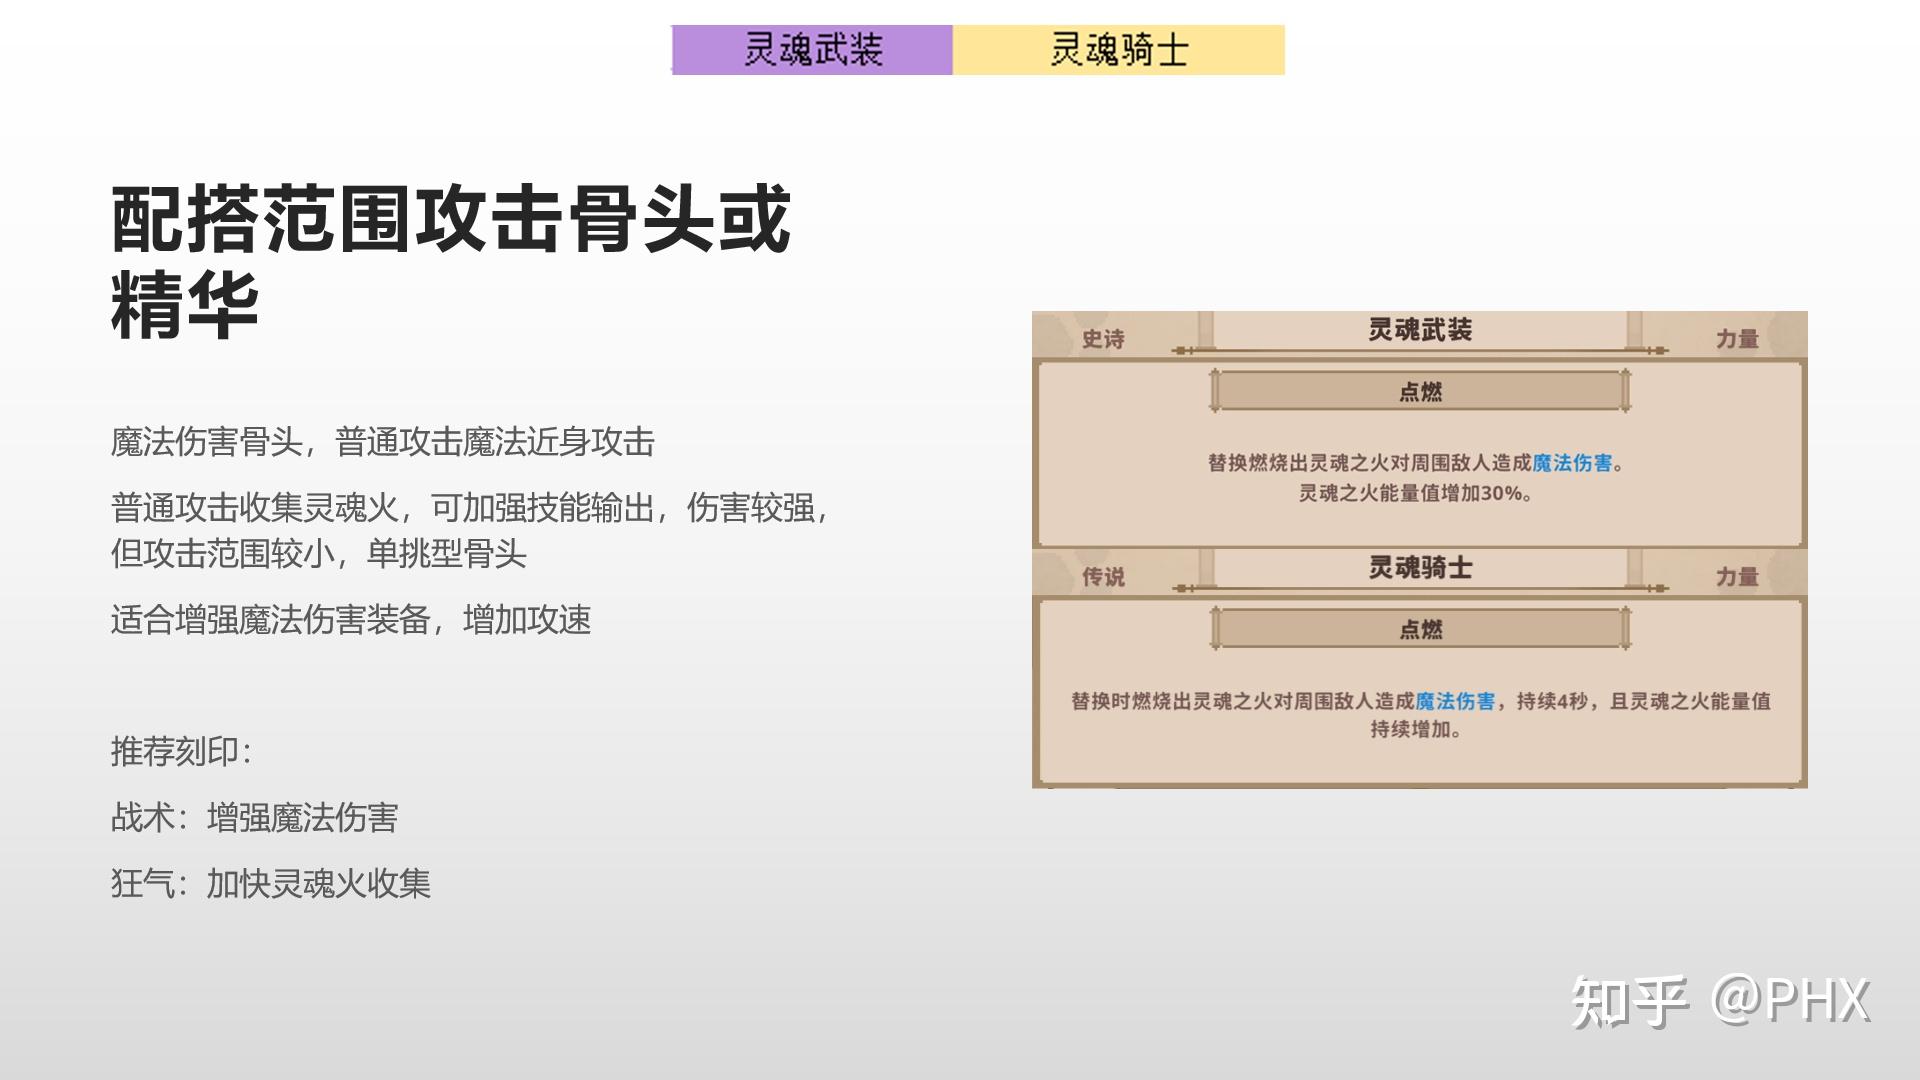Click the line 适合增强魔法伤害装备，增加攻速
The width and height of the screenshot is (1920, 1080).
click(351, 620)
